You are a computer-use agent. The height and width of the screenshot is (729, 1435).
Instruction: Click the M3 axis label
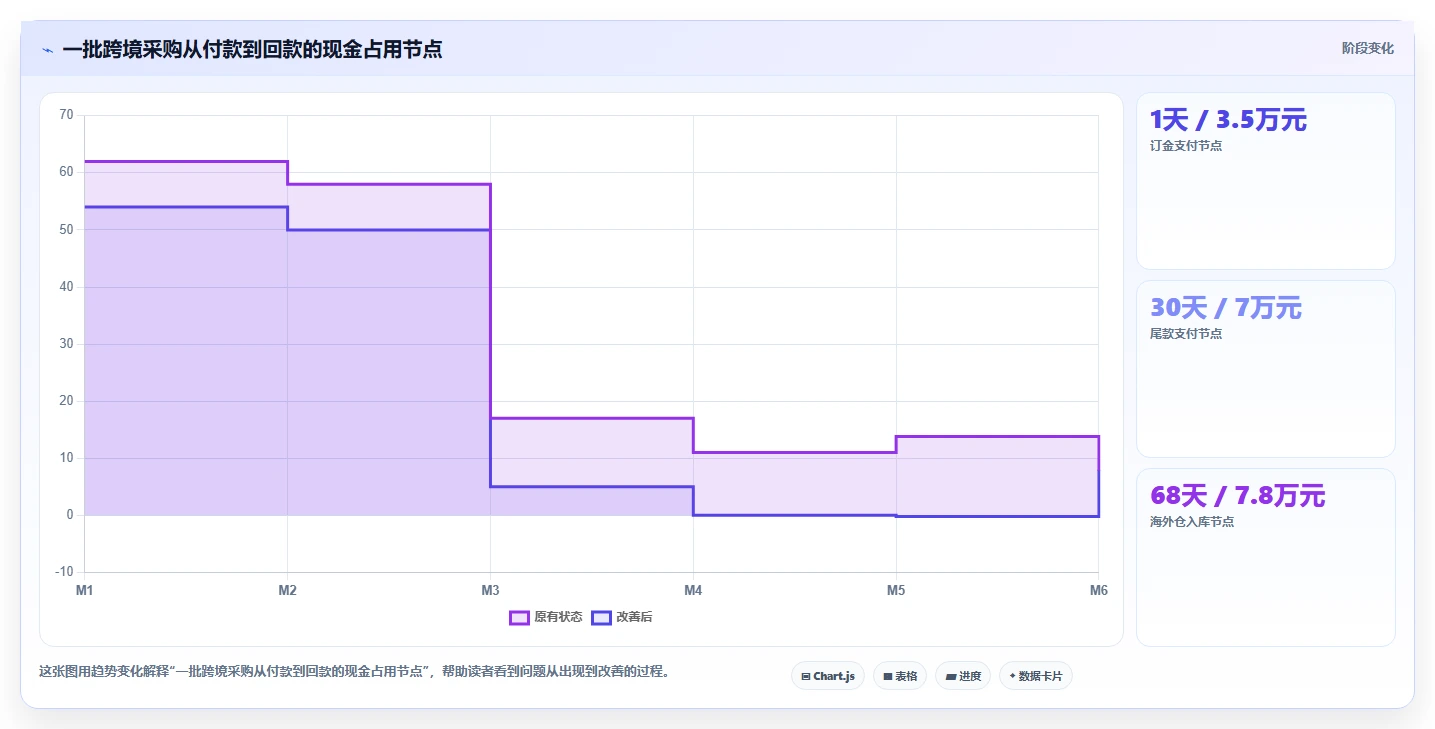[x=491, y=591]
